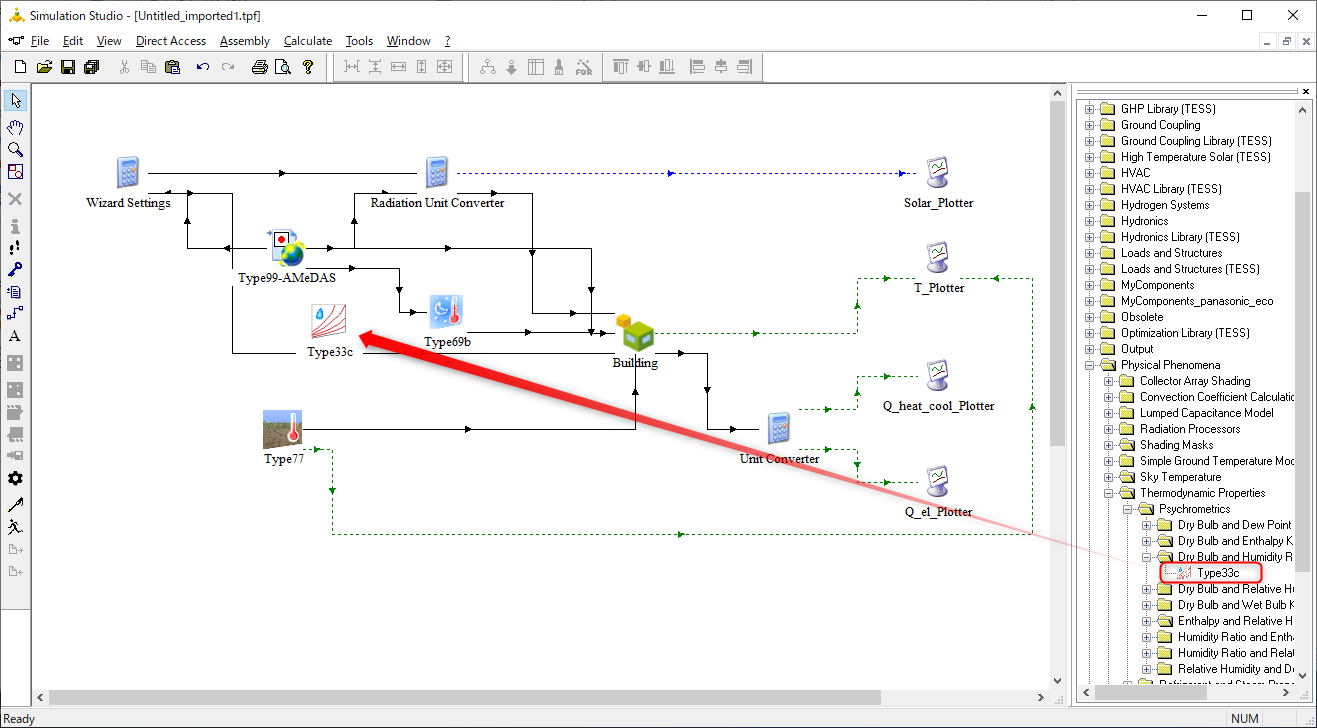Click the question mark Help icon
The image size is (1317, 728).
[x=308, y=67]
